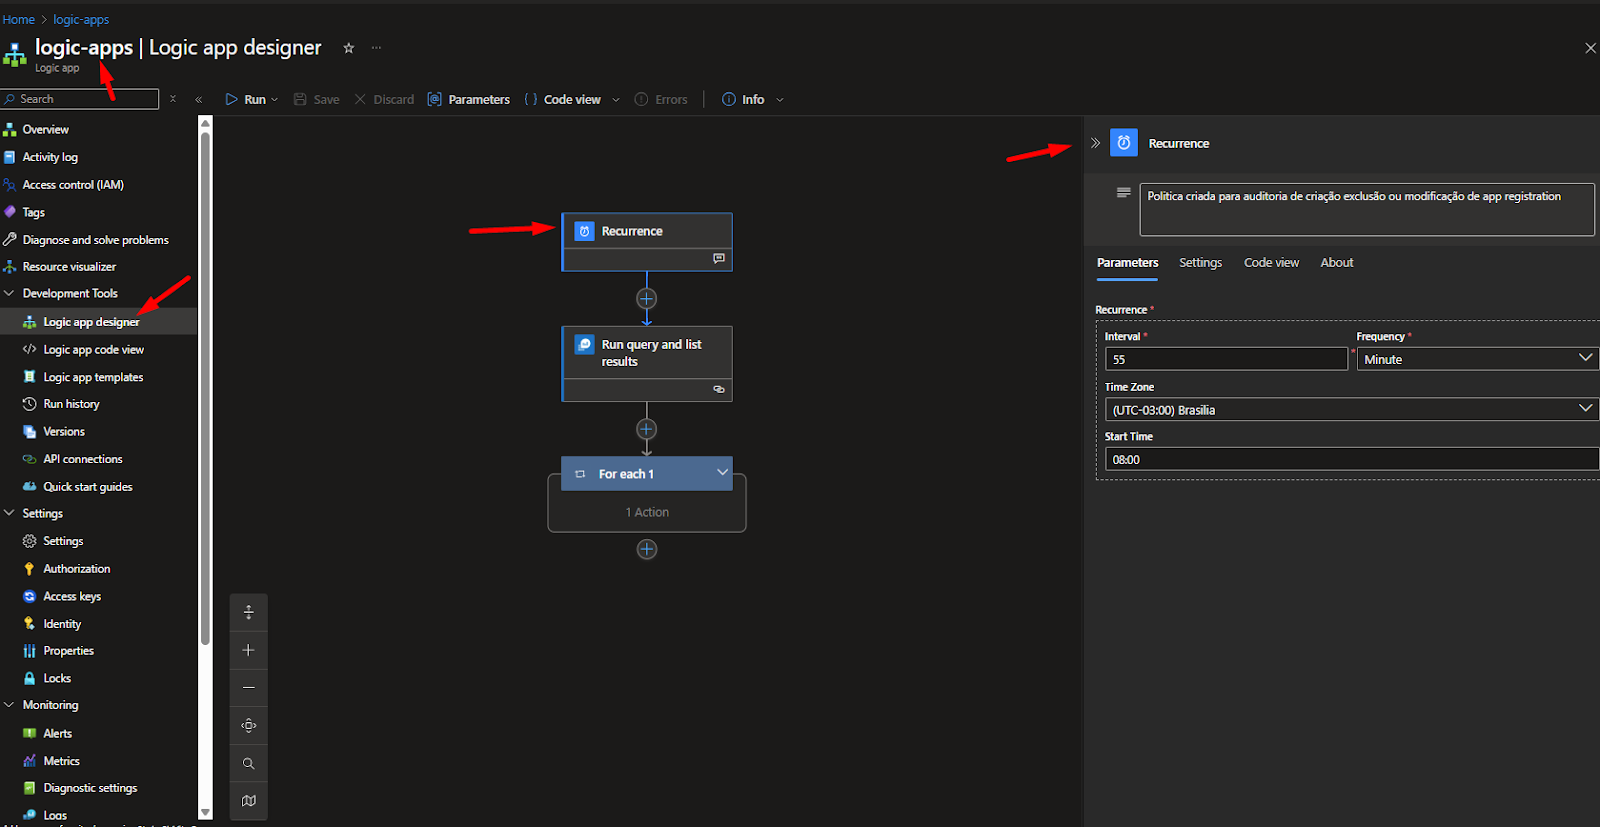
Task: Zoom in on the designer canvas
Action: [249, 650]
